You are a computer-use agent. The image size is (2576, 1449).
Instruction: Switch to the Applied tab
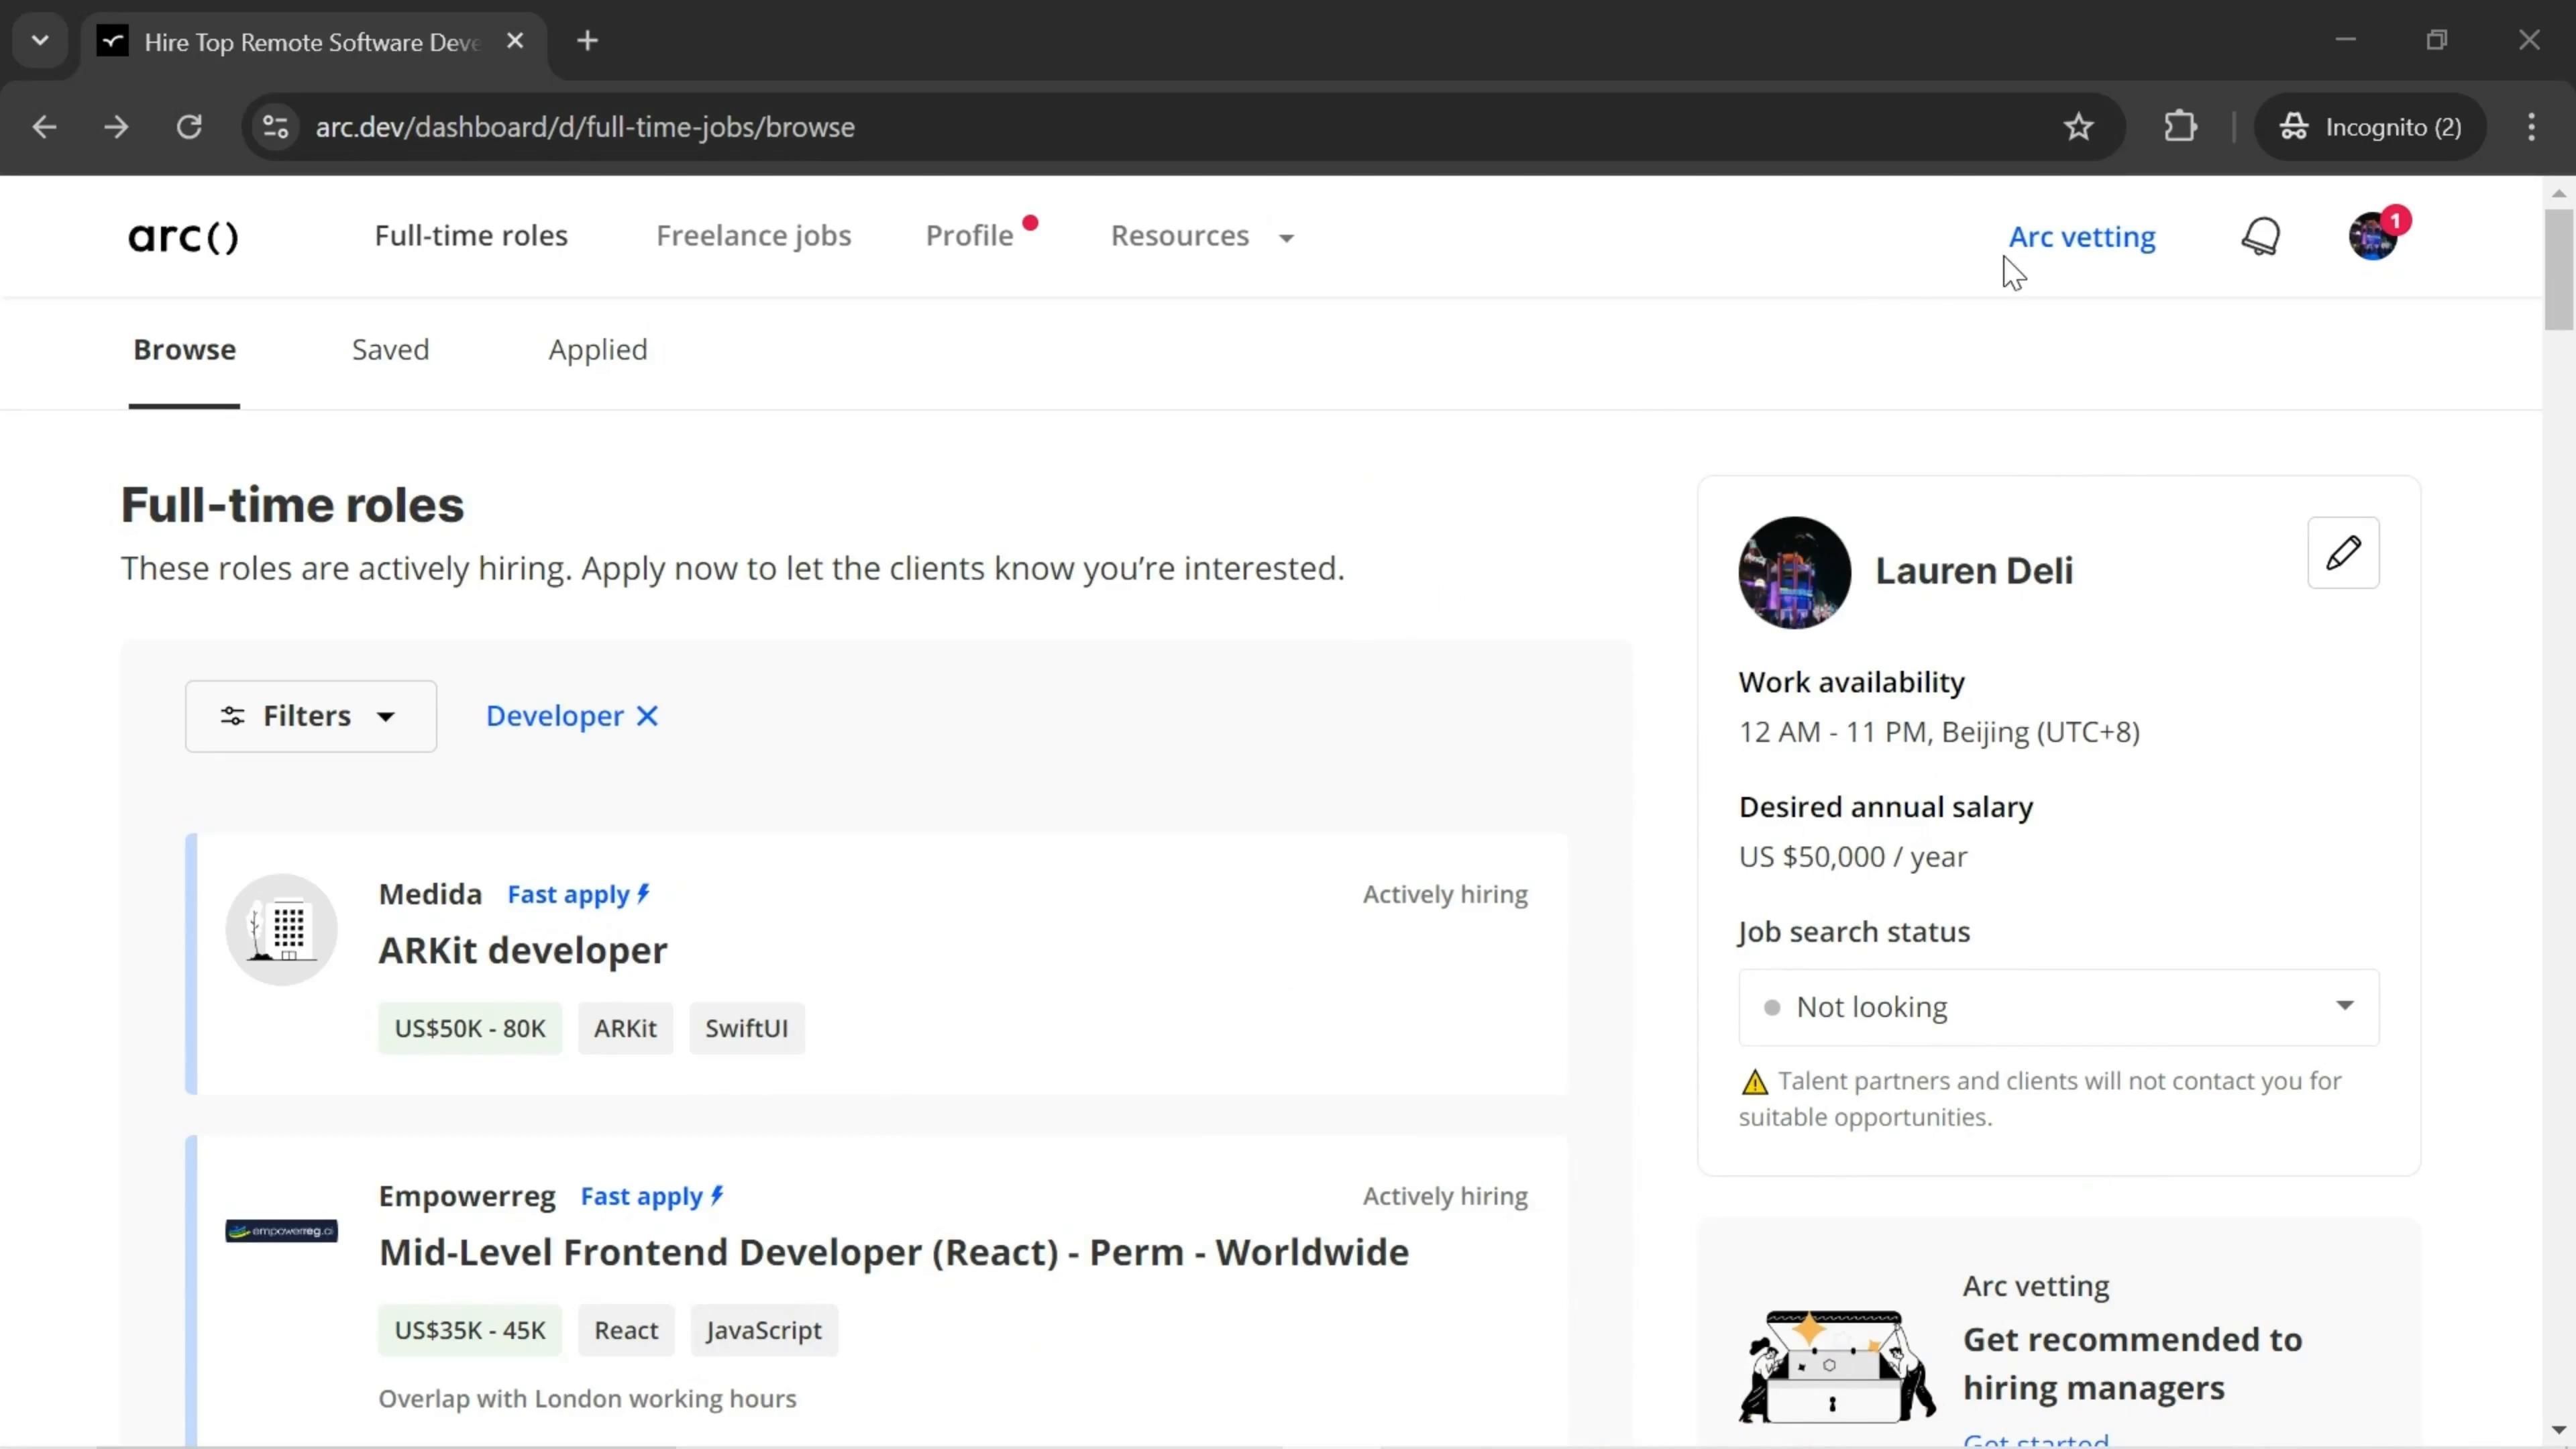click(597, 350)
